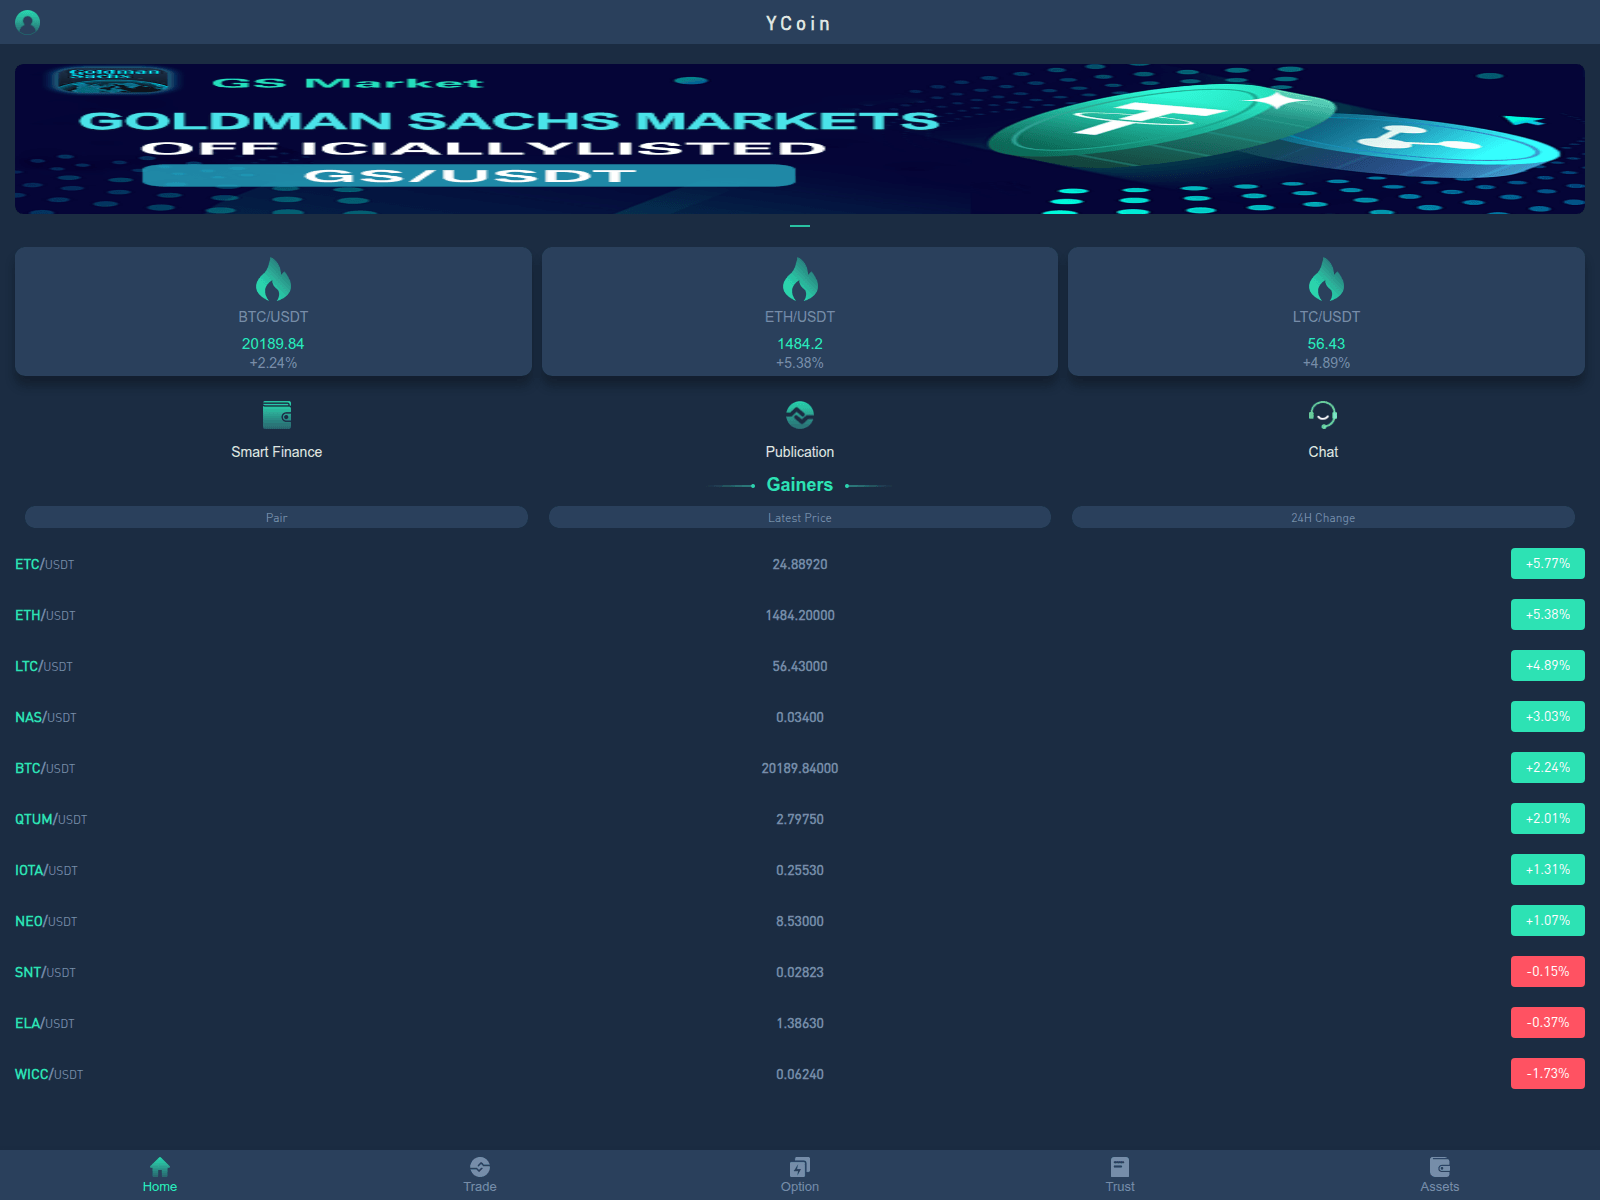This screenshot has width=1600, height=1200.
Task: Click the QTUM price 2.79750
Action: 800,819
